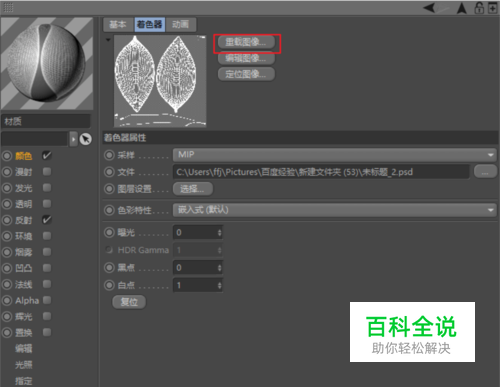
Task: Click the back arrow icon in top bar
Action: click(429, 7)
